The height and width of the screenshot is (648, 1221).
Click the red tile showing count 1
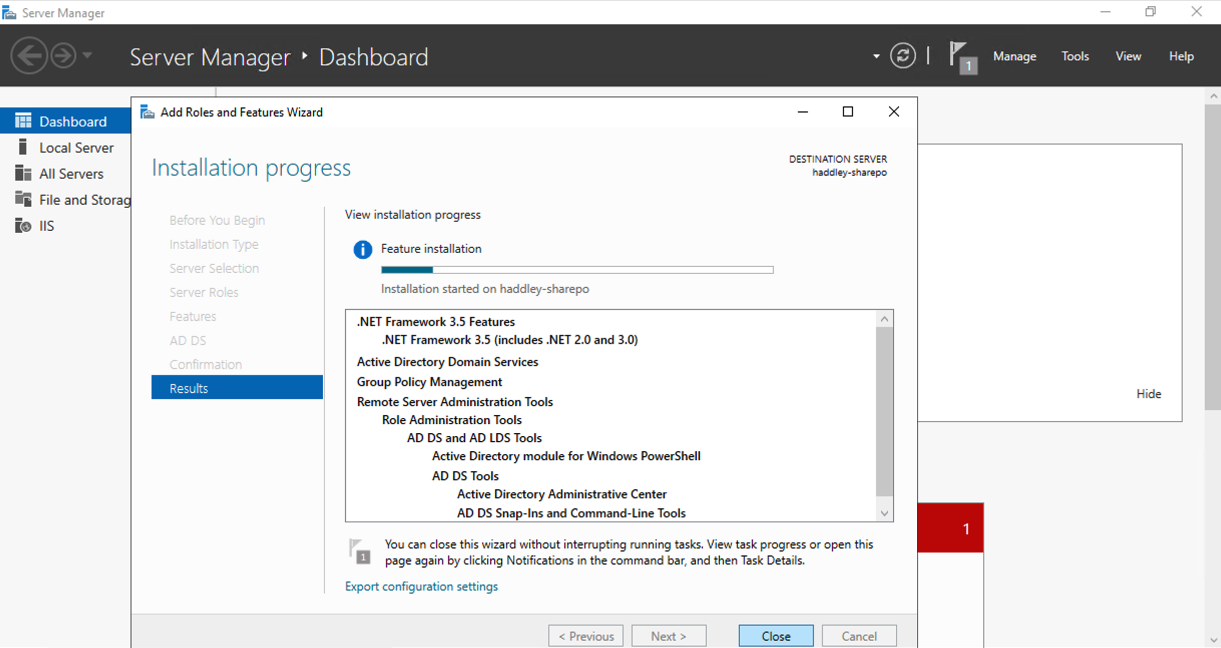pyautogui.click(x=951, y=529)
